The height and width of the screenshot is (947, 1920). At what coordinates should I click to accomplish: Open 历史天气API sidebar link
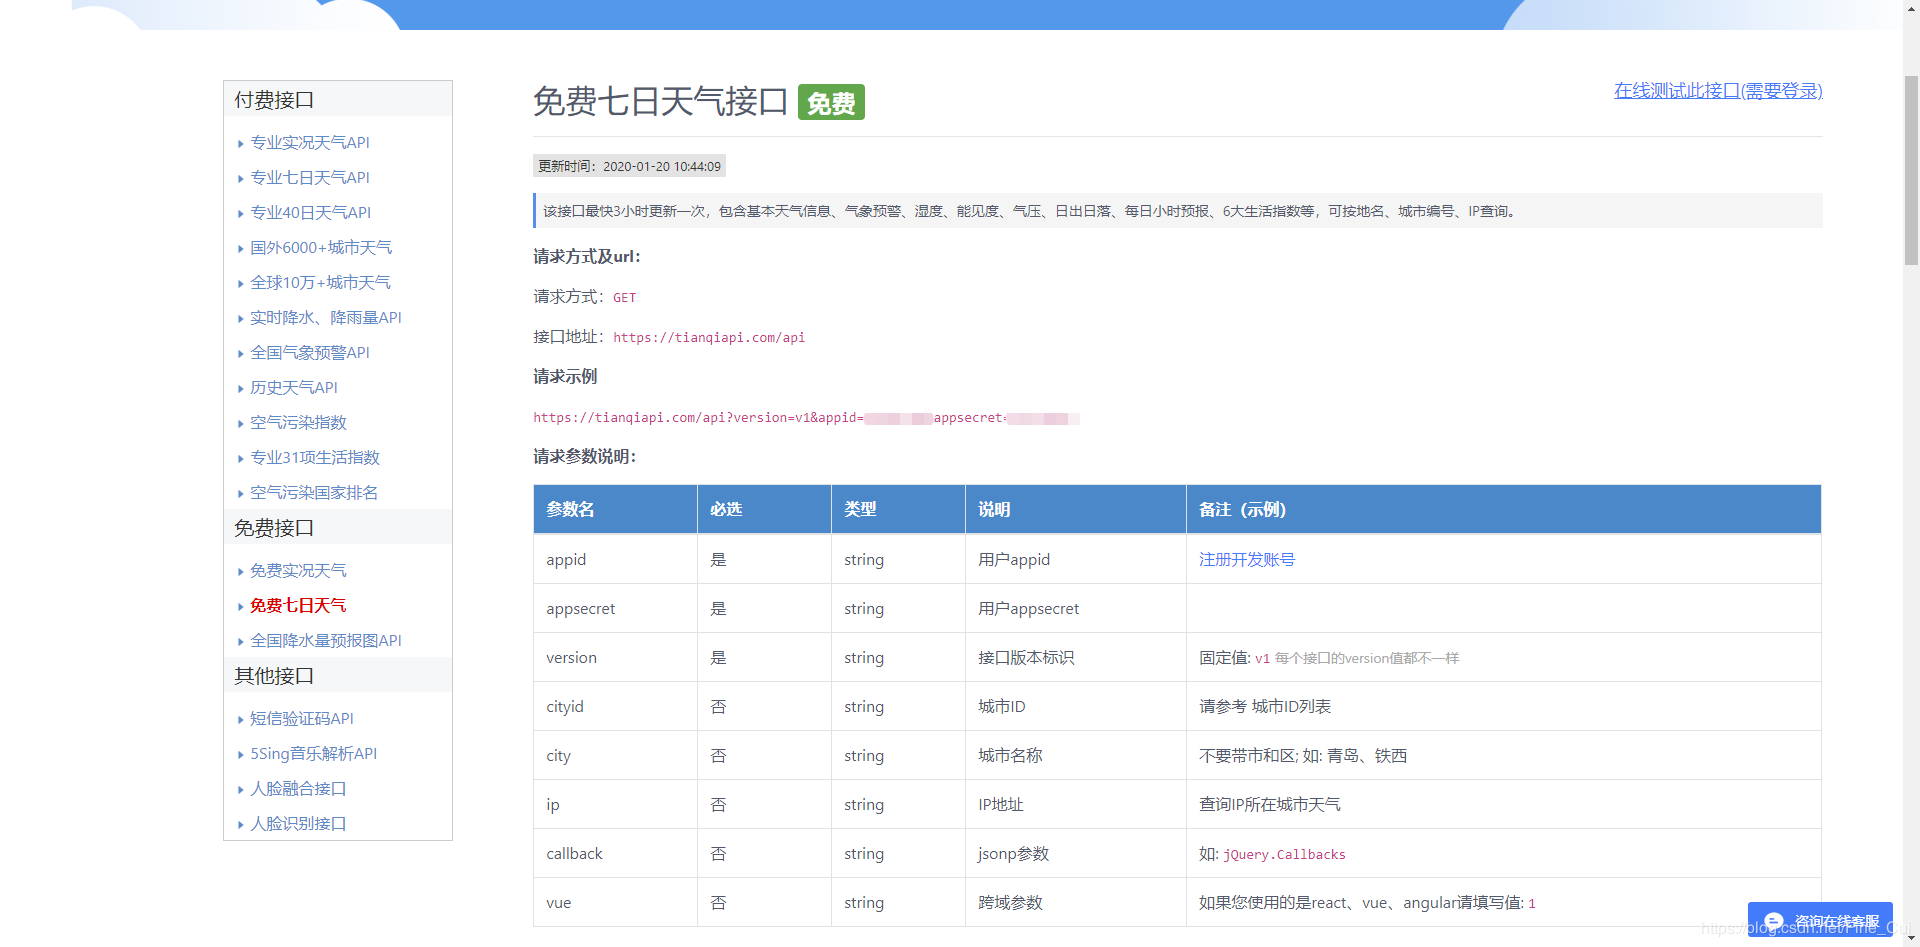click(x=294, y=388)
